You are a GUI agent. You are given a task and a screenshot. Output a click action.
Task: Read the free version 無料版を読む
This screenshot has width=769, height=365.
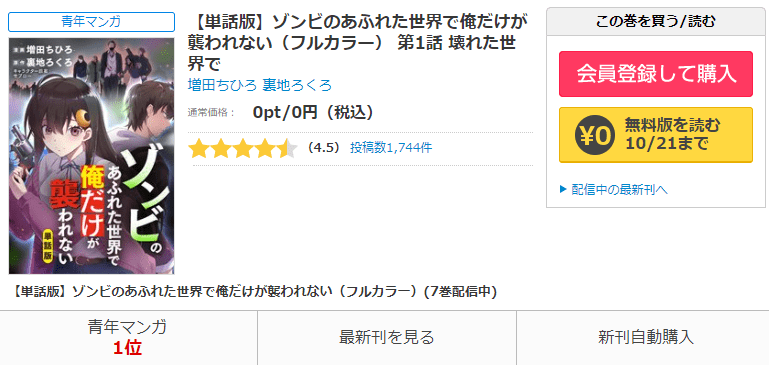click(656, 135)
